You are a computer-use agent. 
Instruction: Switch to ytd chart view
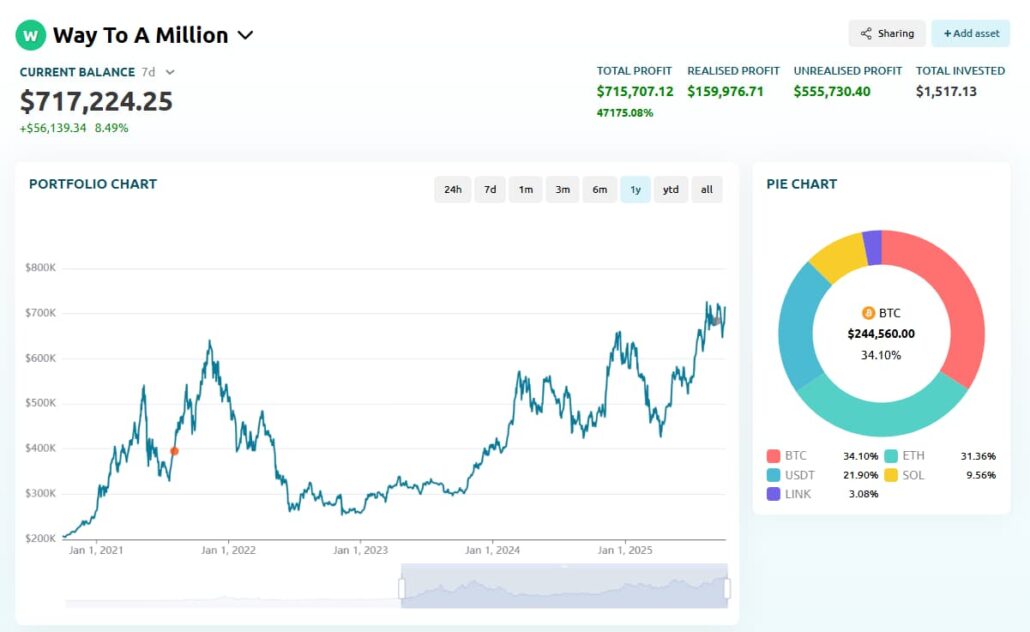pyautogui.click(x=671, y=189)
